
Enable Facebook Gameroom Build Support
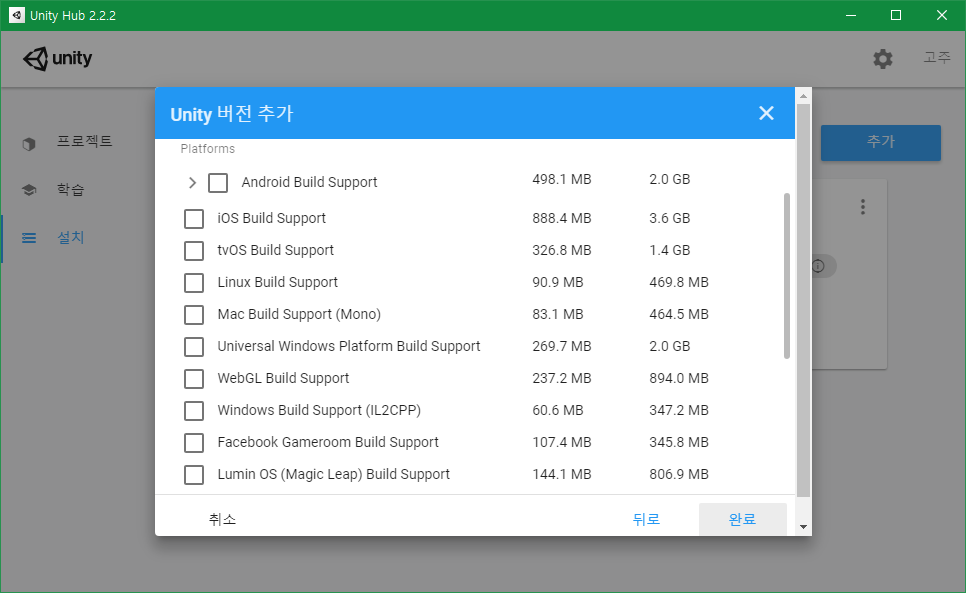[194, 443]
